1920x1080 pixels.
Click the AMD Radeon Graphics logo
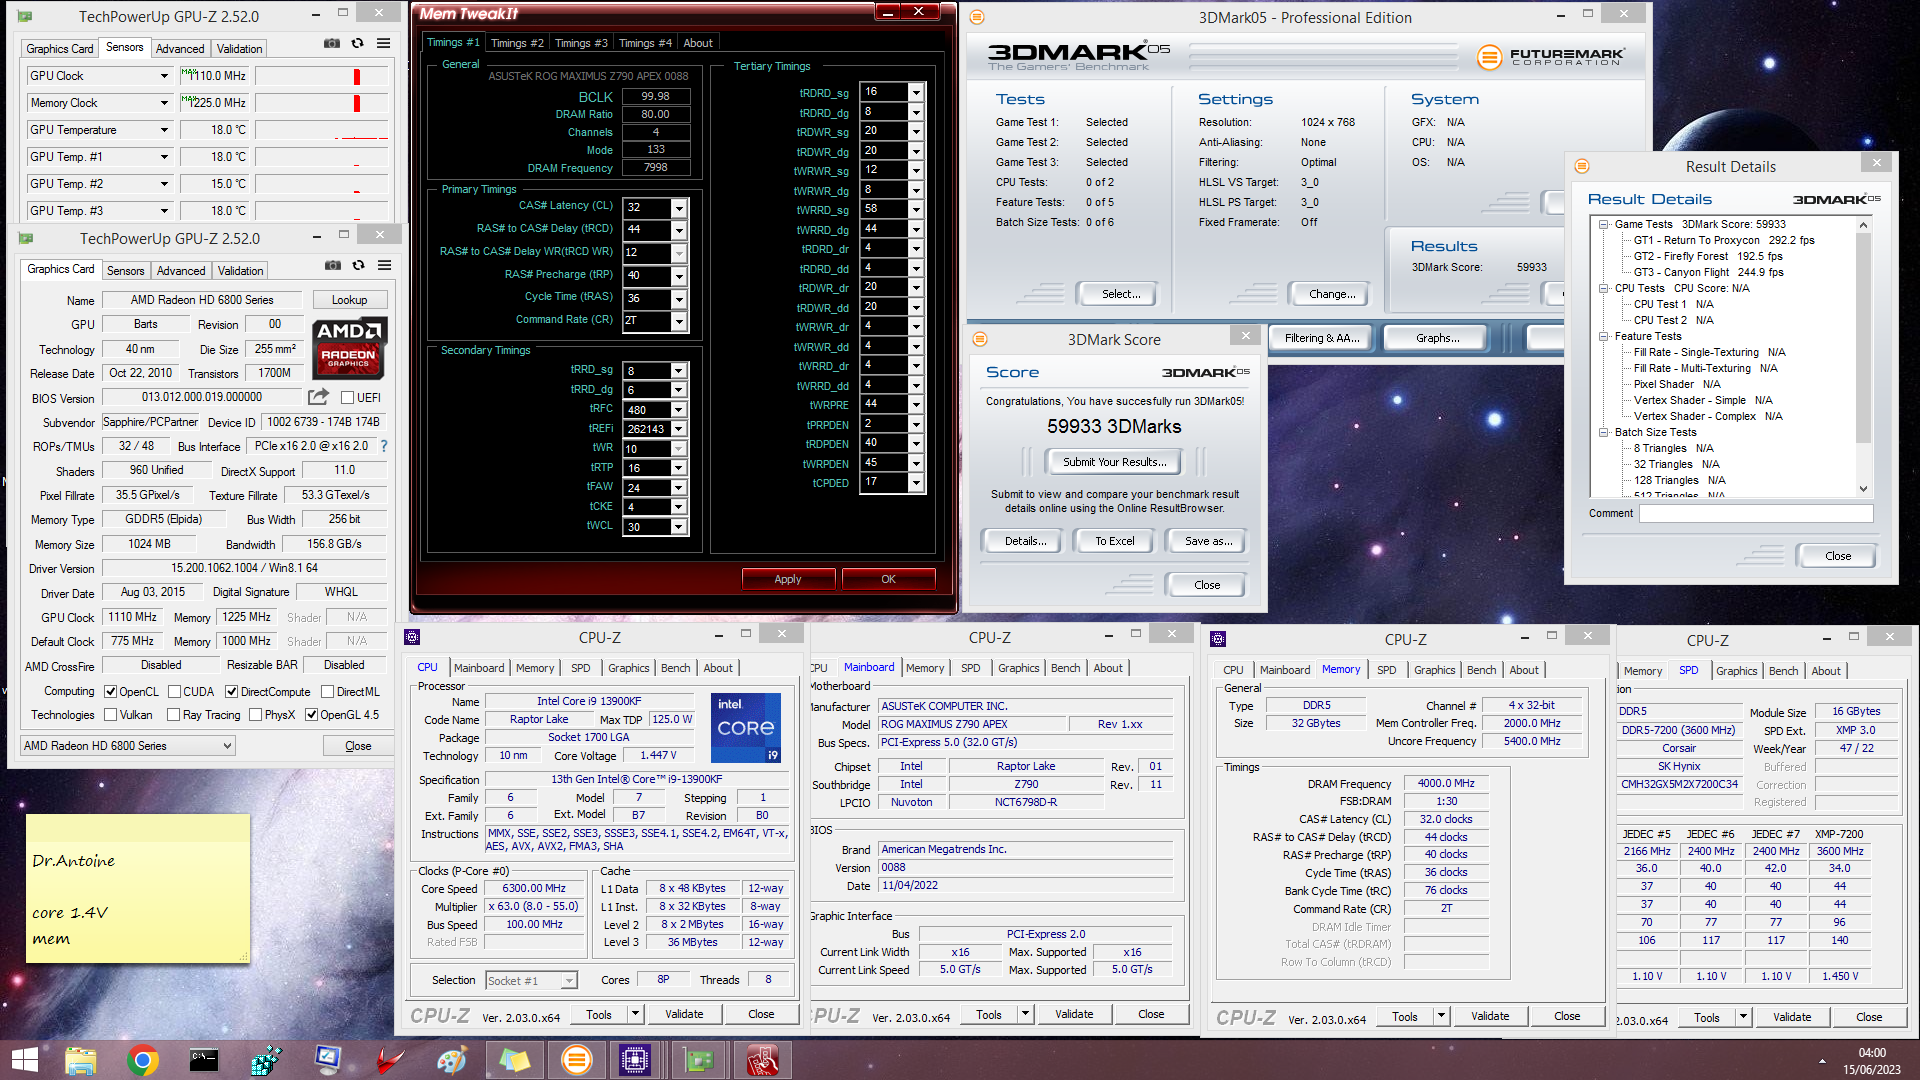click(x=348, y=347)
